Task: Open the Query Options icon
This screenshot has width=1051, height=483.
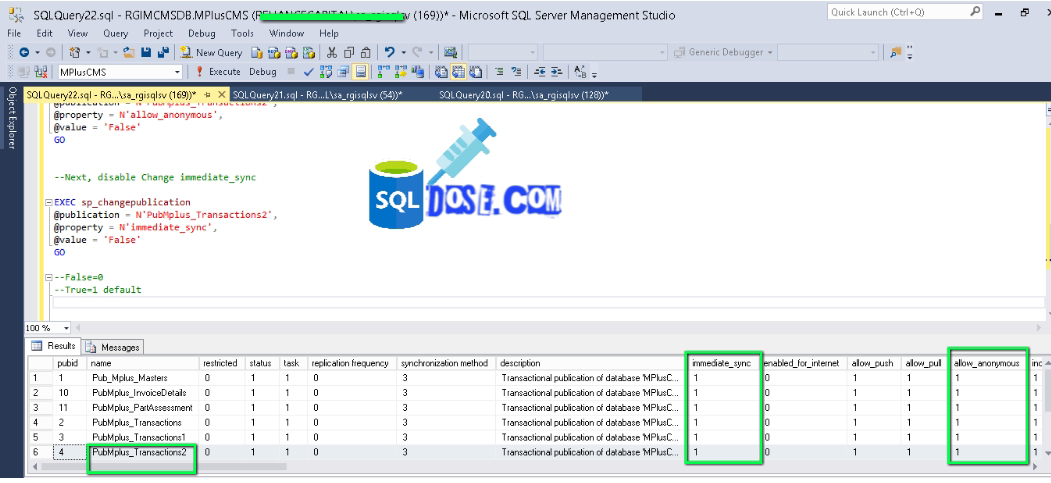Action: coord(343,72)
